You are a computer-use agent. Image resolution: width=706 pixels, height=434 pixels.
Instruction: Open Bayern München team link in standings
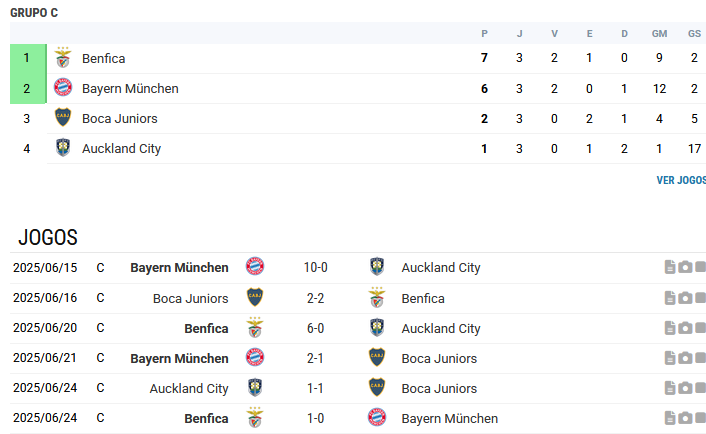pyautogui.click(x=130, y=89)
